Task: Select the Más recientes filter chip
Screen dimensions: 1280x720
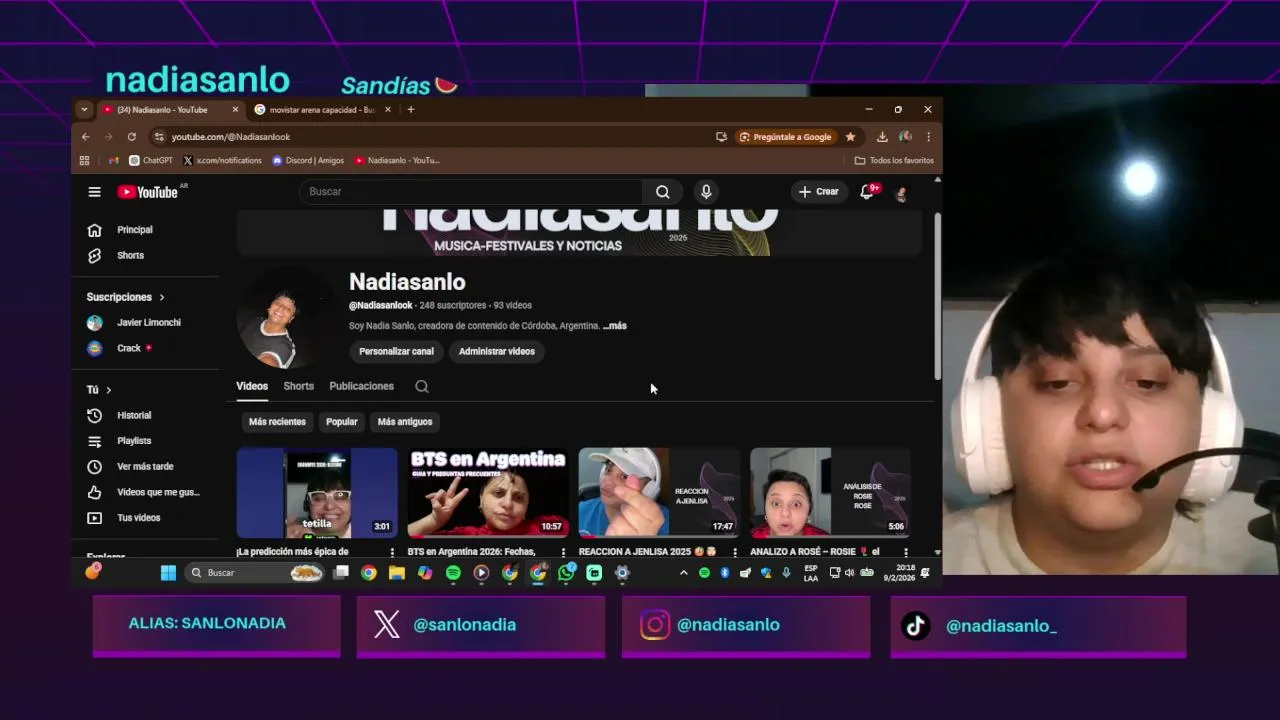Action: pos(277,422)
